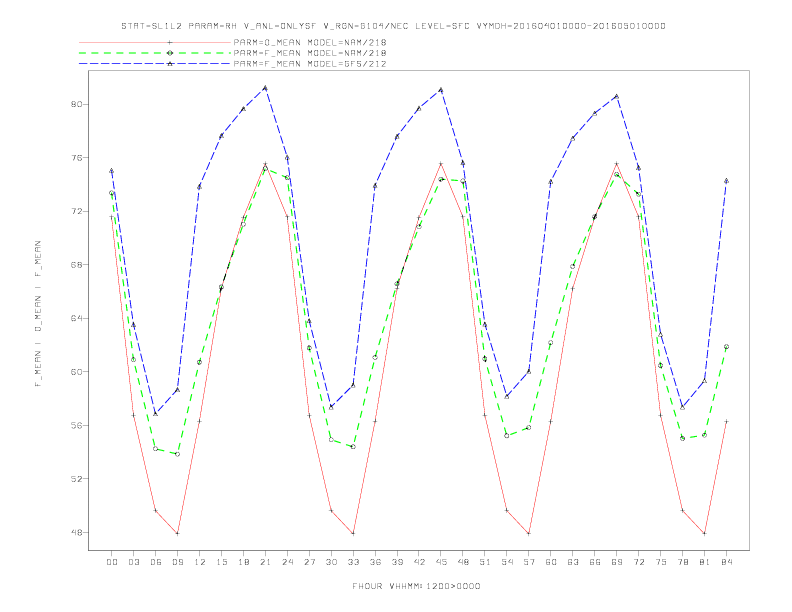Click y-axis tick label 60
792x612 pixels.
(x=78, y=372)
